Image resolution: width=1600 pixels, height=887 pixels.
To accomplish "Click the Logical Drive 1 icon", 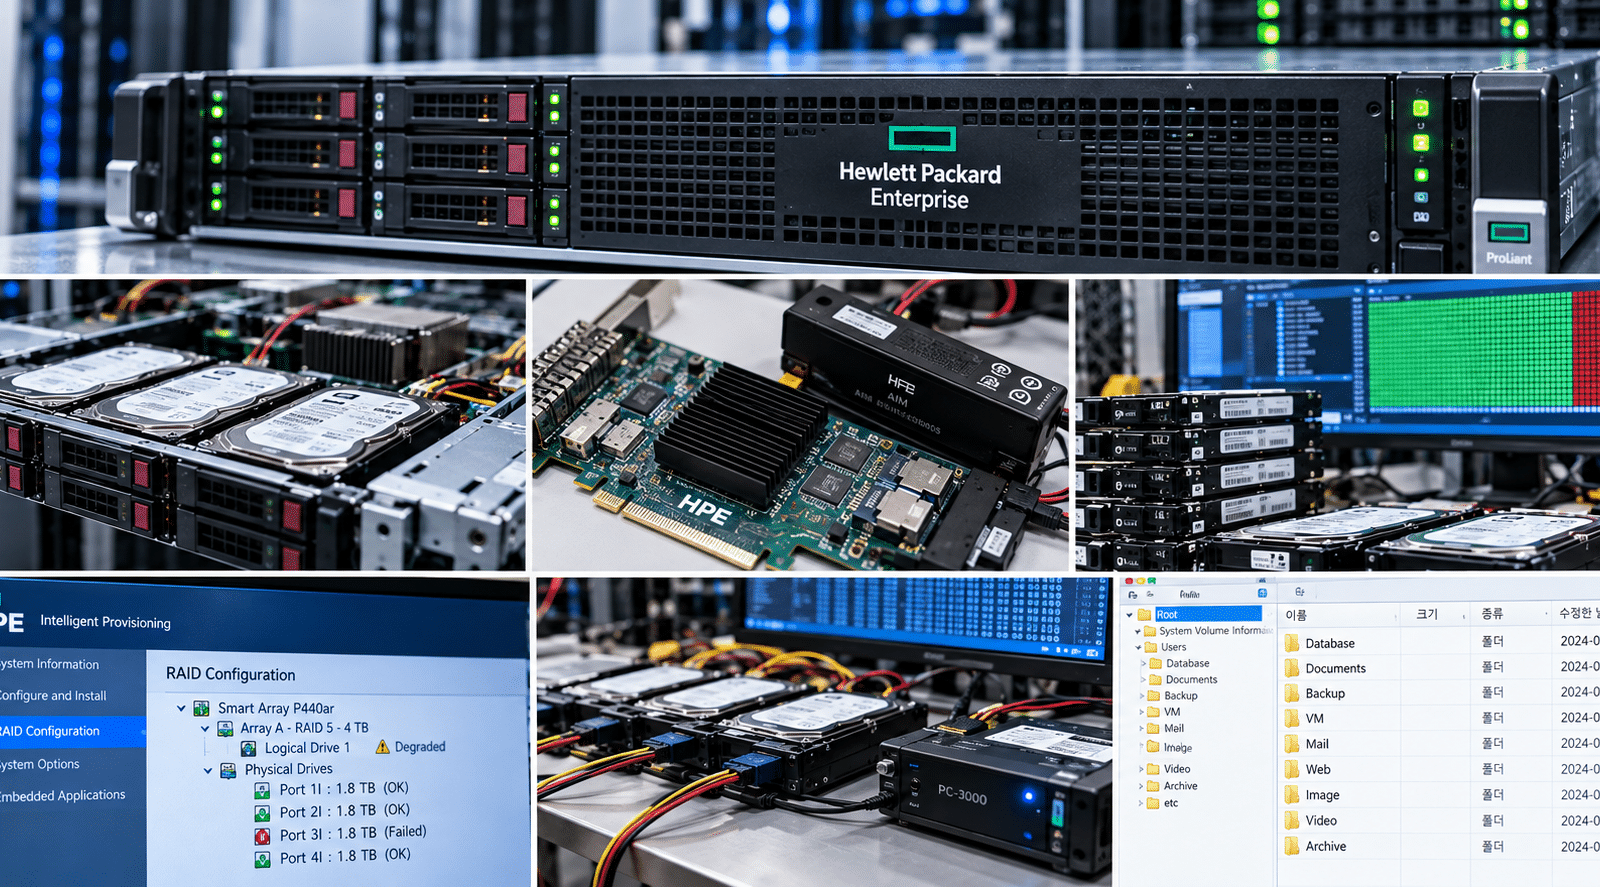I will (248, 748).
